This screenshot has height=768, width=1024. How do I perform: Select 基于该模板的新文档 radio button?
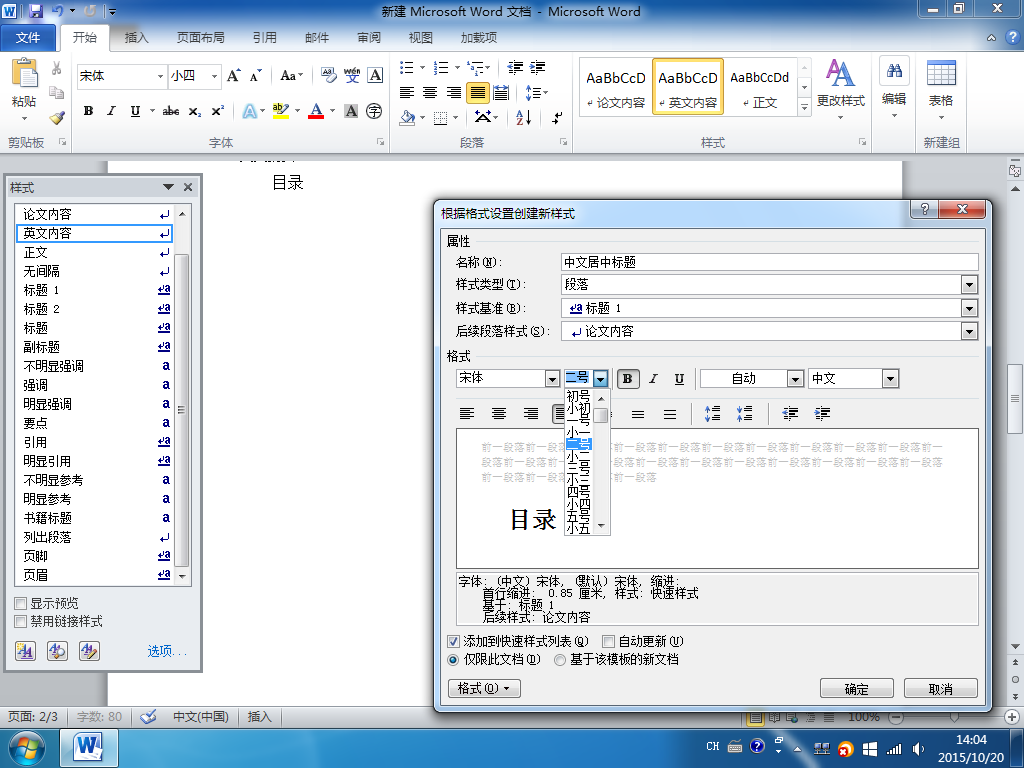tap(560, 660)
